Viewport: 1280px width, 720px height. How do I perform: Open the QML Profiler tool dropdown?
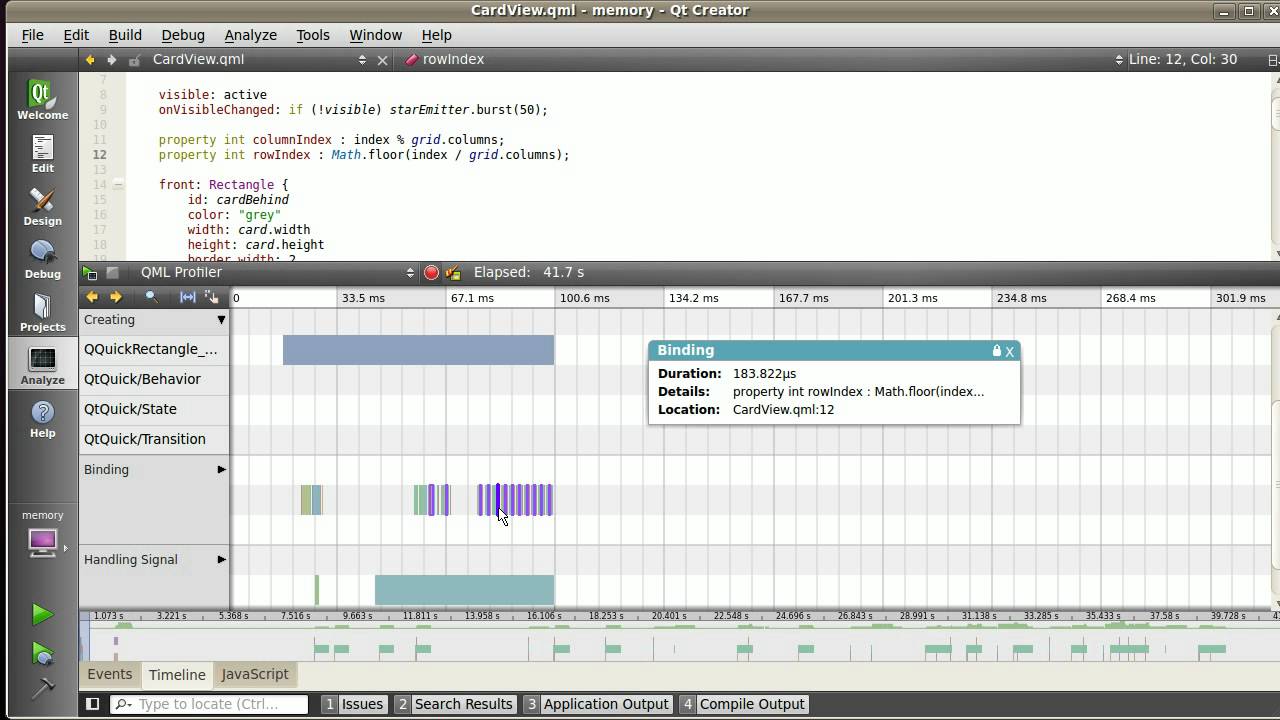pyautogui.click(x=276, y=272)
